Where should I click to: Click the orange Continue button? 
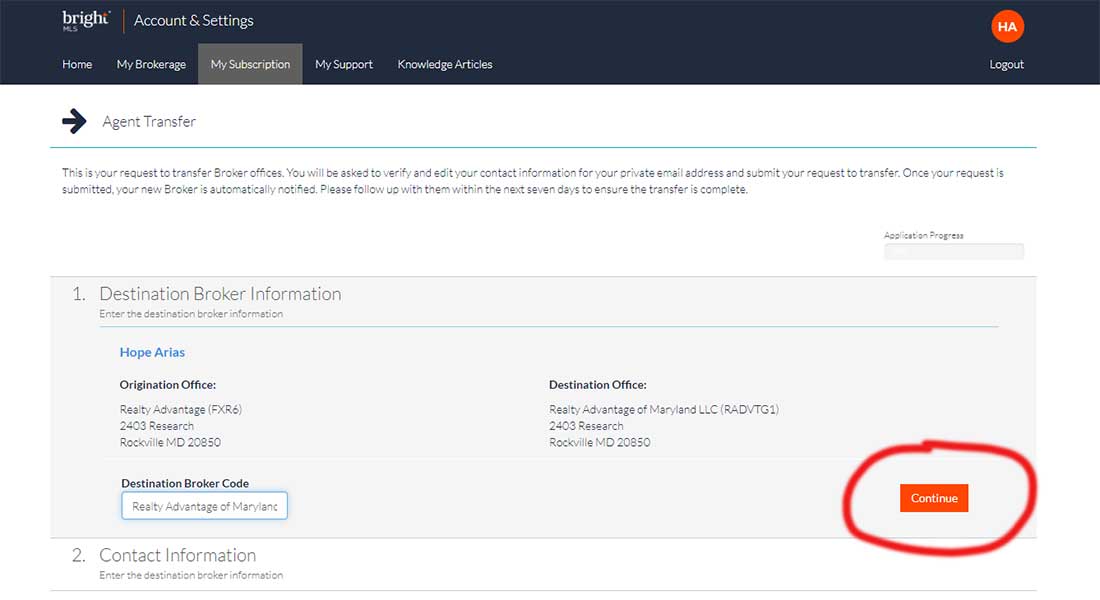[934, 498]
